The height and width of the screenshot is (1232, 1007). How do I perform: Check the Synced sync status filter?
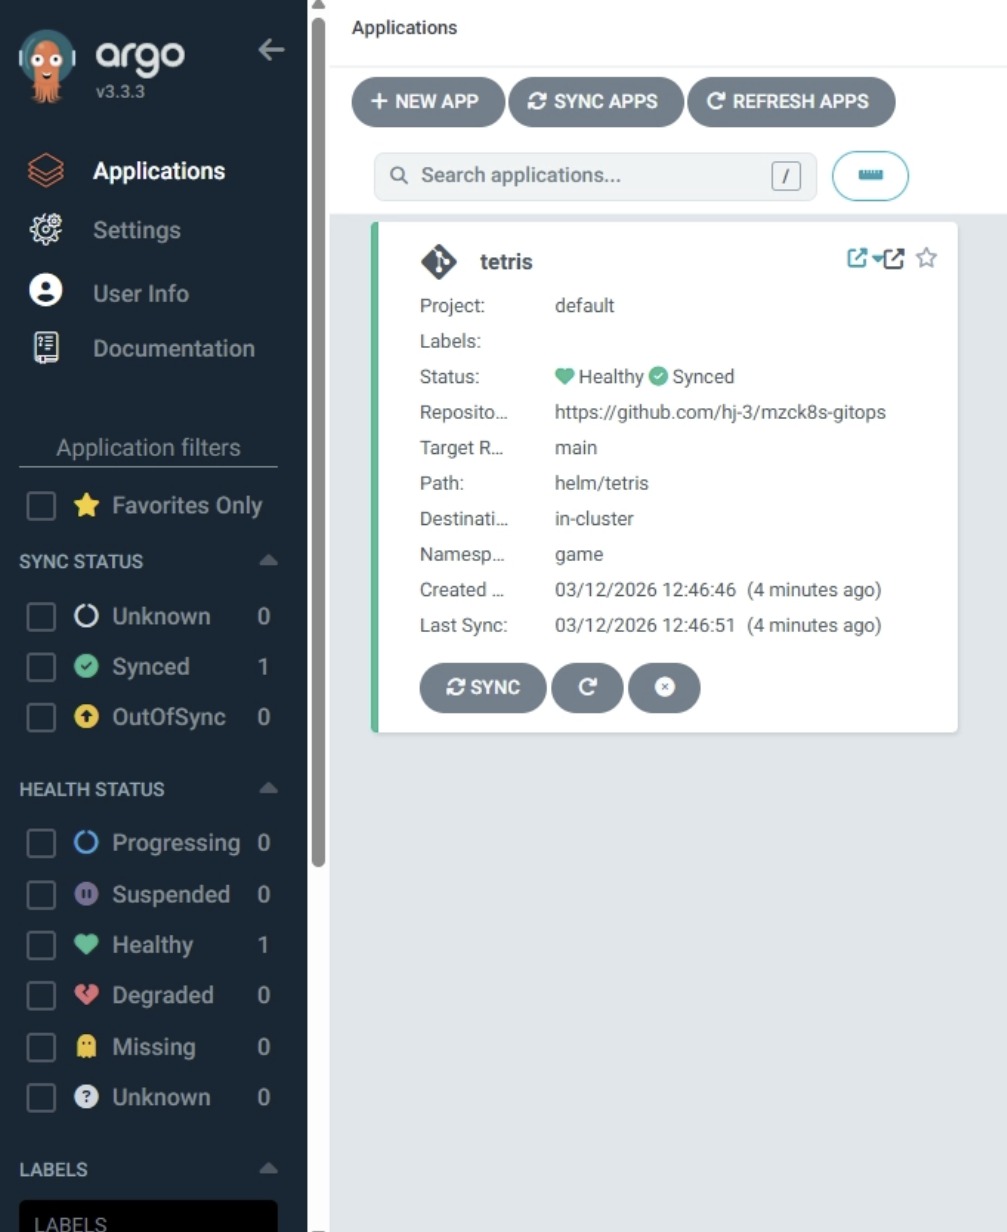point(41,667)
